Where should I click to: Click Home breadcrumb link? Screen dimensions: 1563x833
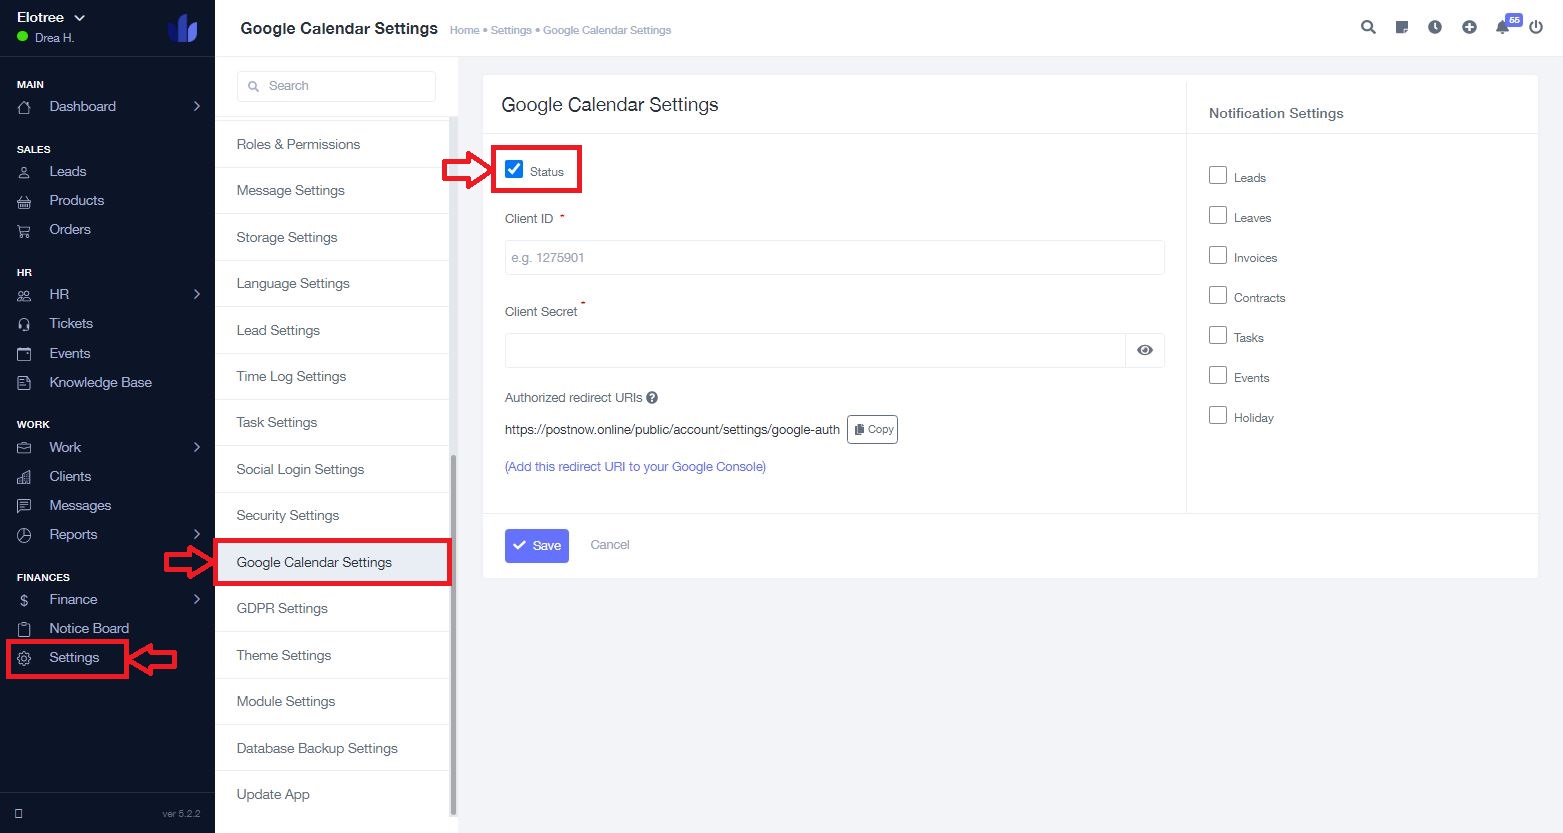465,30
